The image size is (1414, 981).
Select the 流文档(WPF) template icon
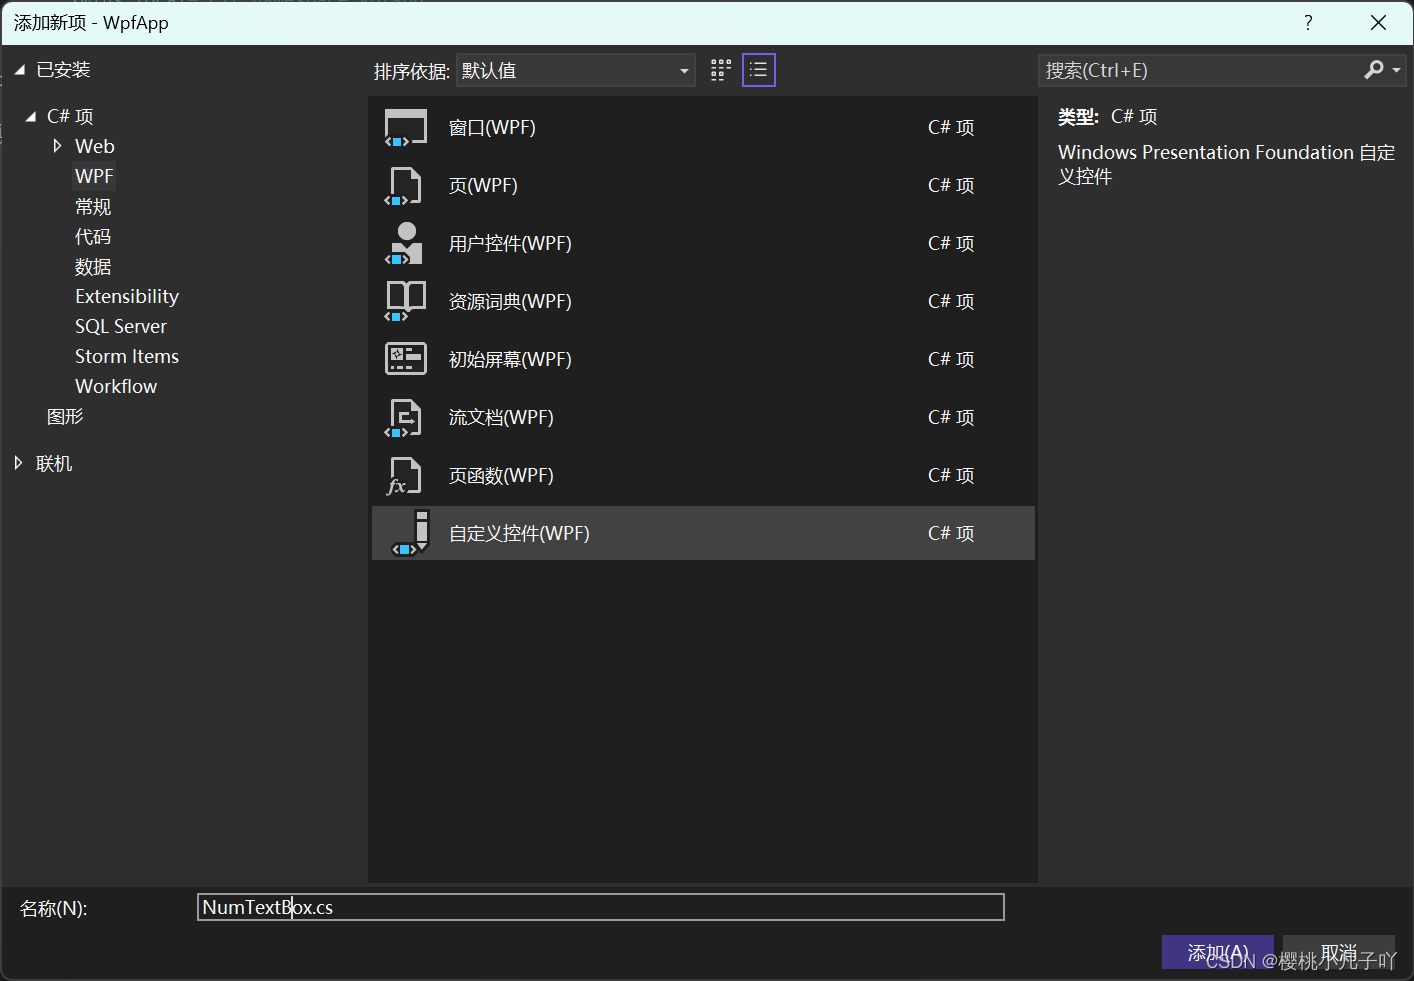[x=404, y=417]
